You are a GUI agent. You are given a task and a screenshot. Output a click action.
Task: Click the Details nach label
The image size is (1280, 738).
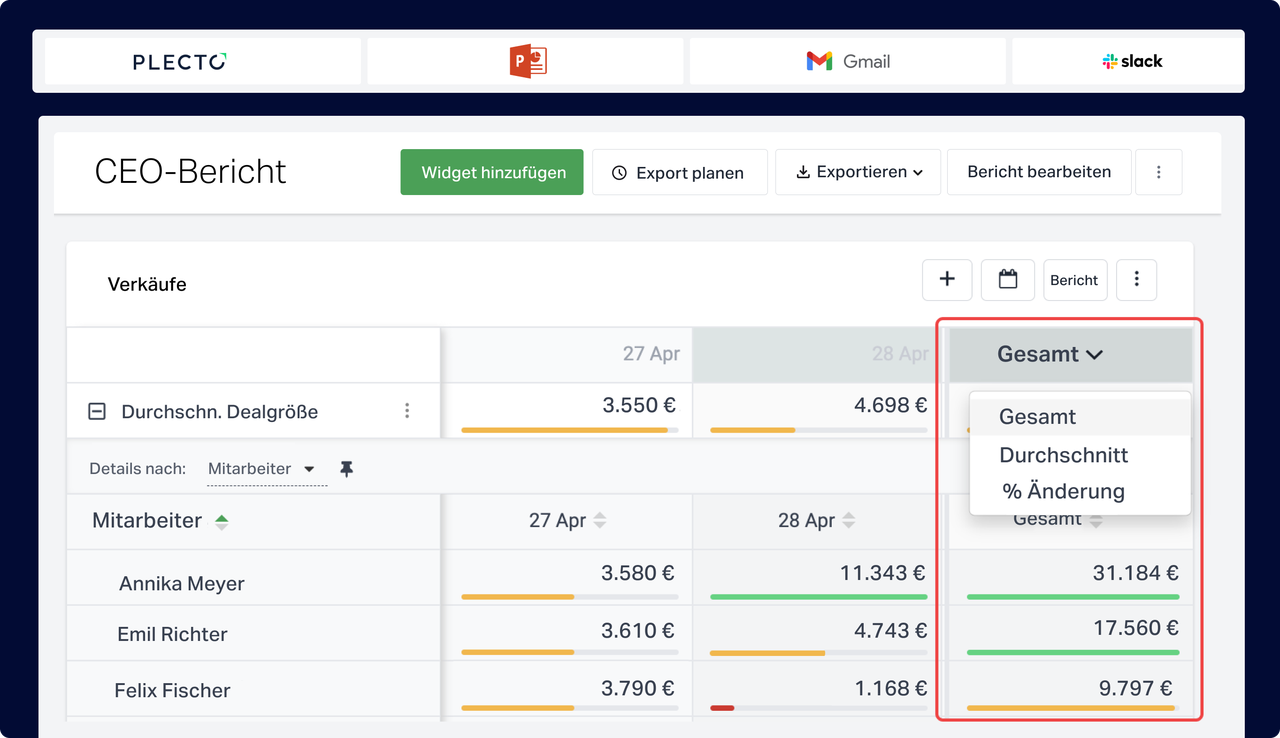click(140, 469)
